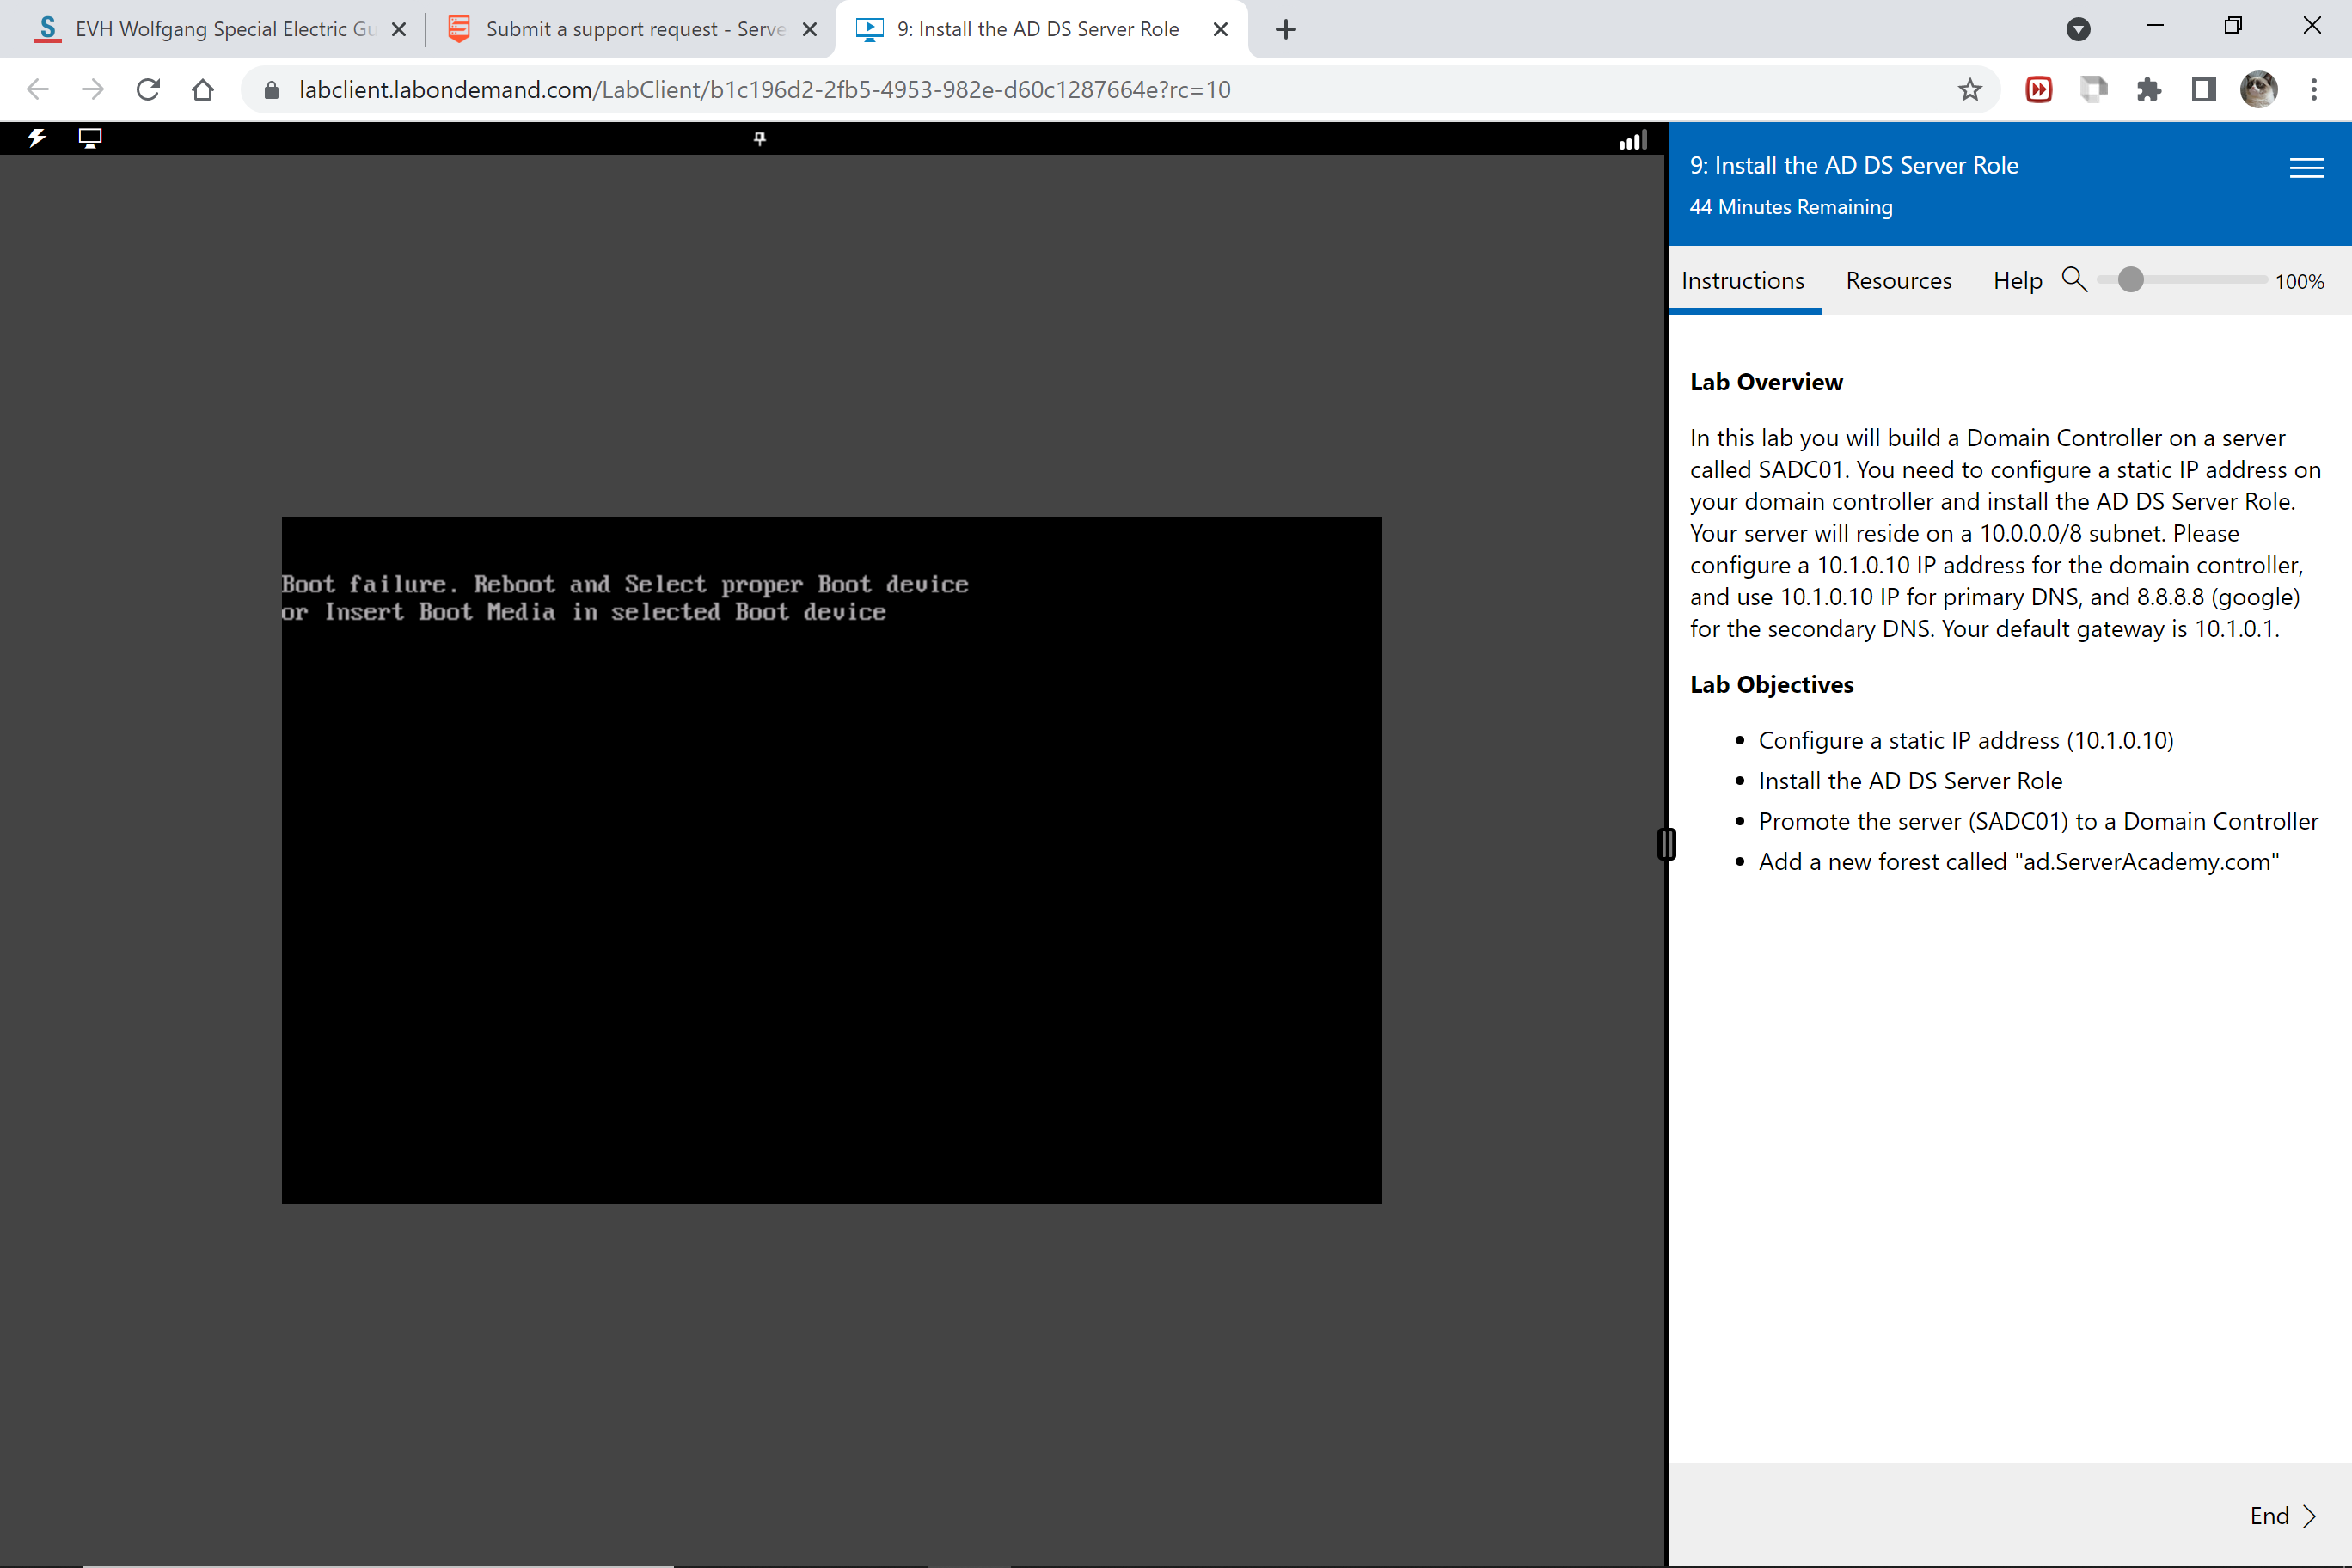Open the Help tab
Image resolution: width=2352 pixels, height=1568 pixels.
2017,281
